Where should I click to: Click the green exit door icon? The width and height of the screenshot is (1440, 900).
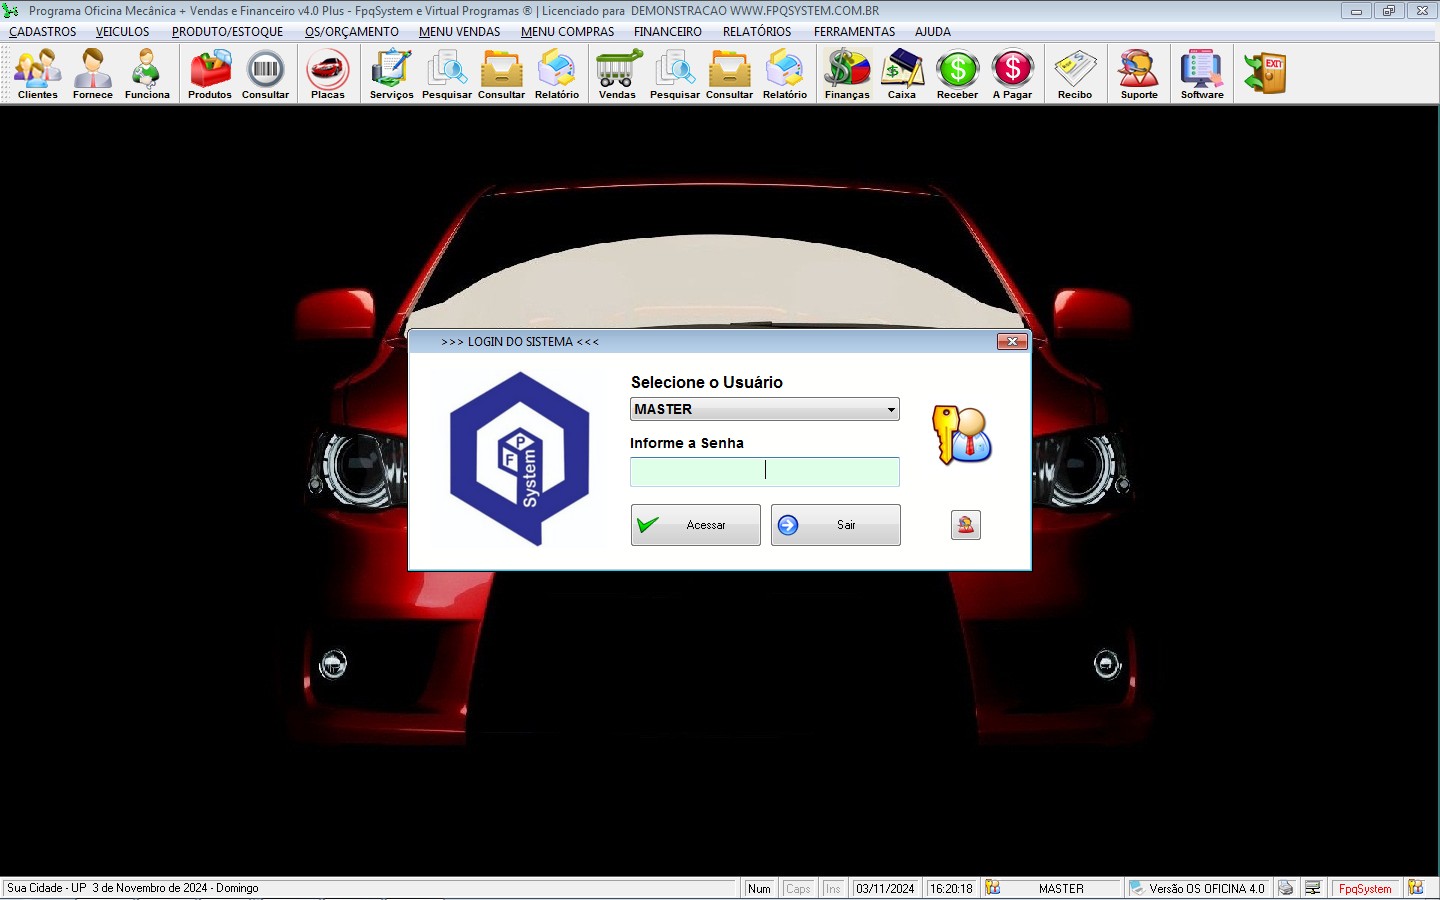tap(1265, 74)
